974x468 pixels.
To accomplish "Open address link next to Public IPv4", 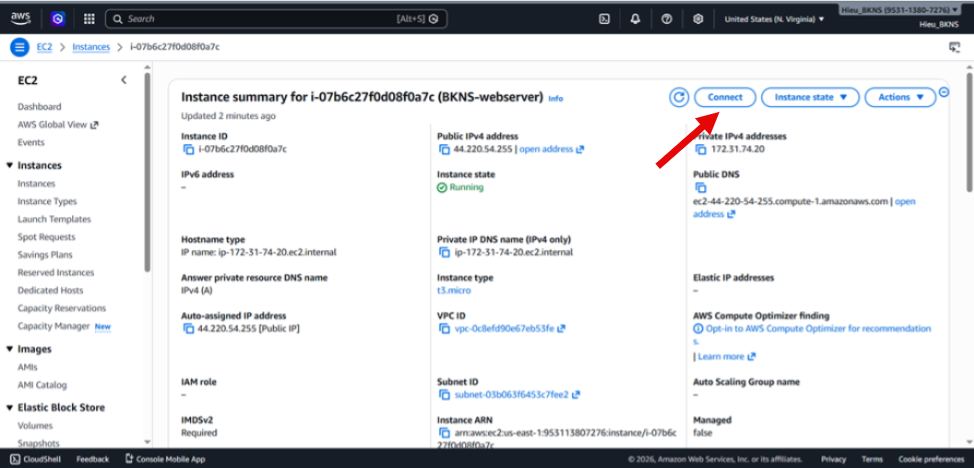I will point(552,149).
